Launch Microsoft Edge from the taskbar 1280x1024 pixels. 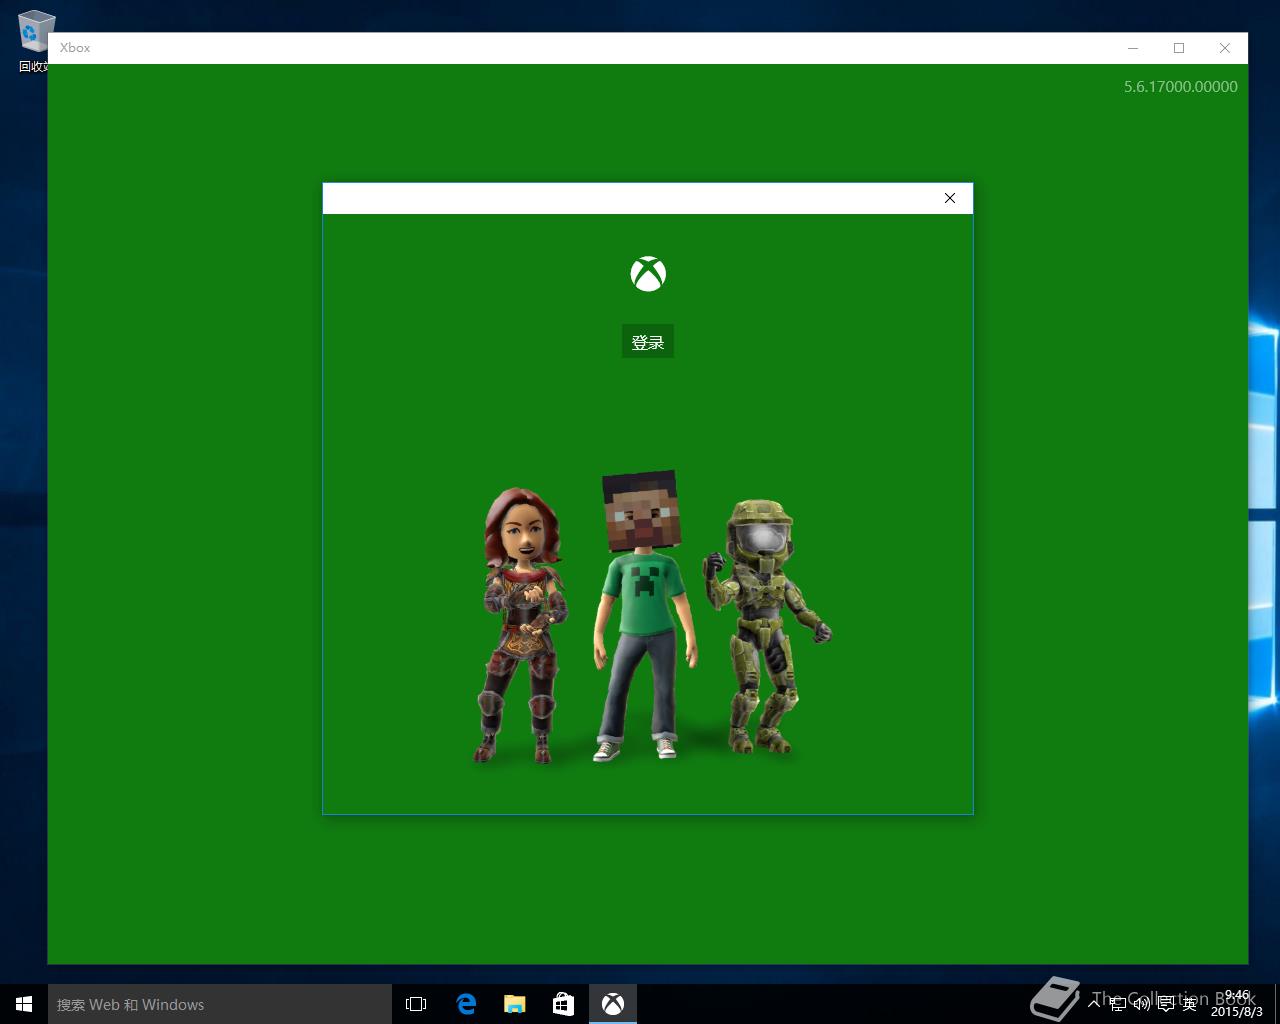click(x=466, y=1004)
